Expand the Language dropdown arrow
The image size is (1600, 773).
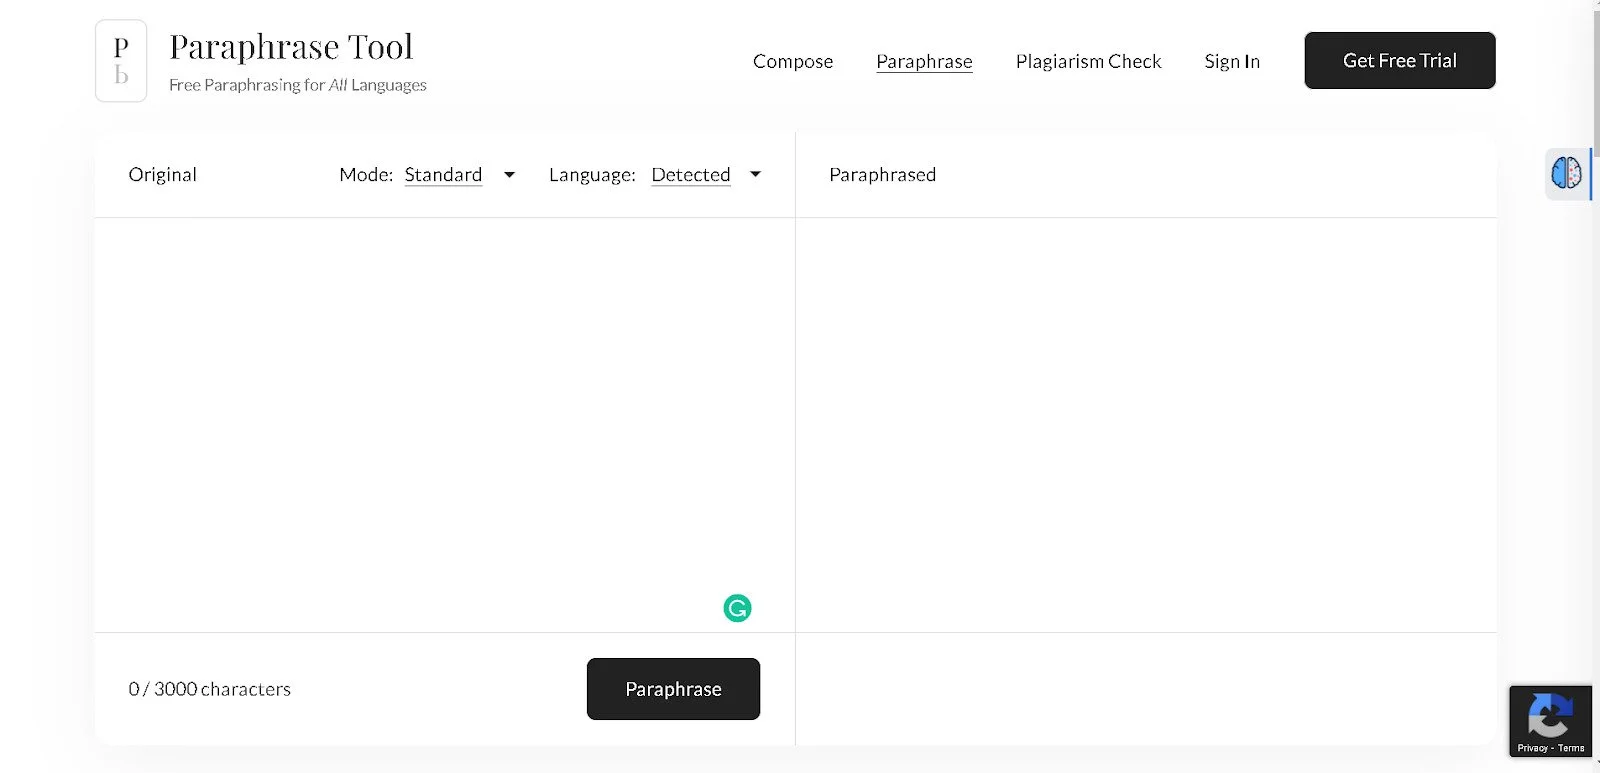(x=755, y=175)
